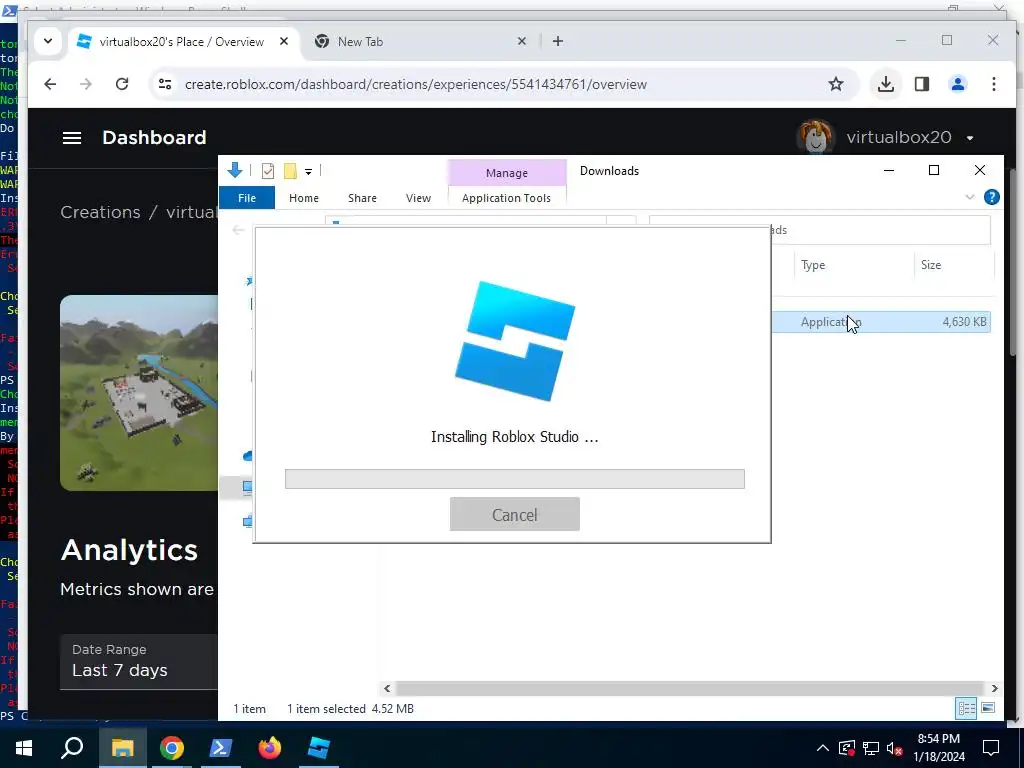Open a new Chrome tab with plus button
The height and width of the screenshot is (768, 1024).
[x=557, y=41]
